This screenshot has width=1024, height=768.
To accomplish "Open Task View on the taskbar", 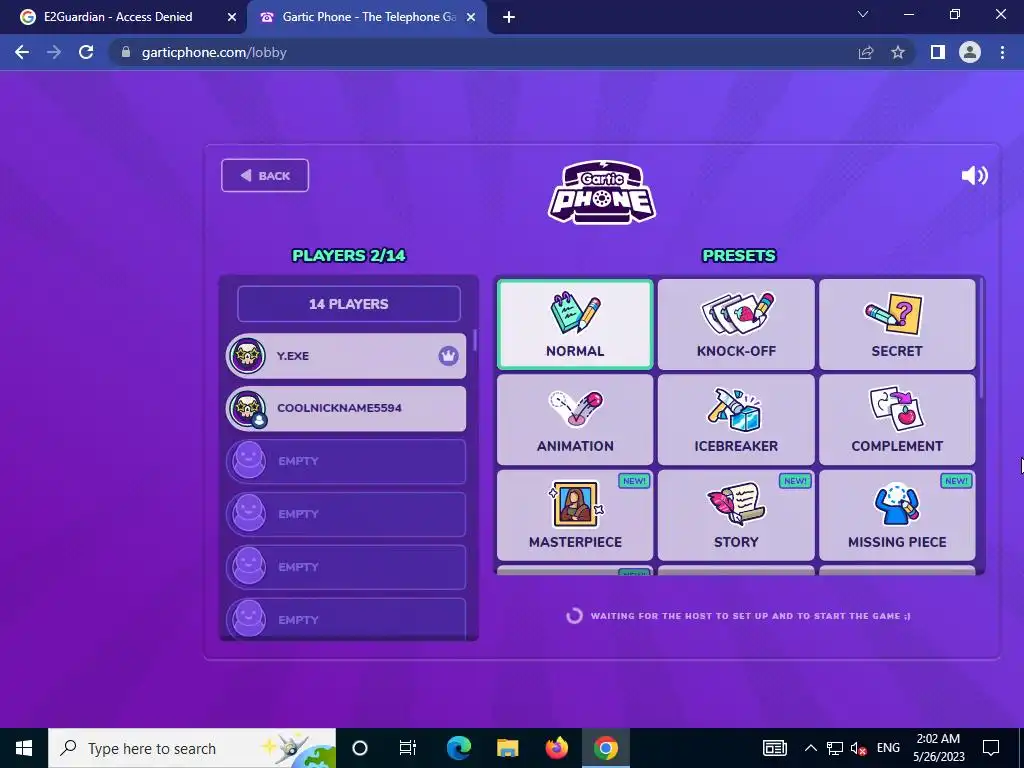I will [x=408, y=748].
